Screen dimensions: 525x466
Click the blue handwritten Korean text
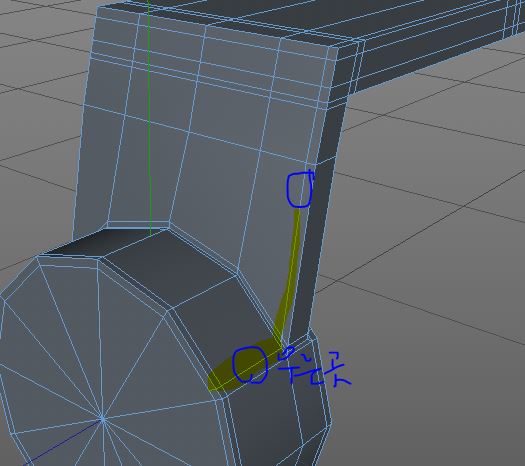click(313, 368)
